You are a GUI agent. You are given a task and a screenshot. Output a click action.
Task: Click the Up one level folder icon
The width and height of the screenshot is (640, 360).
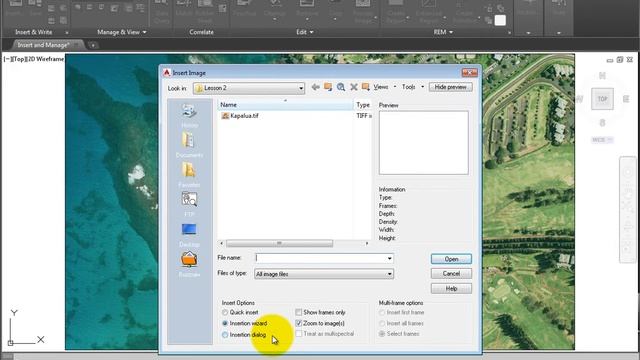(x=328, y=87)
